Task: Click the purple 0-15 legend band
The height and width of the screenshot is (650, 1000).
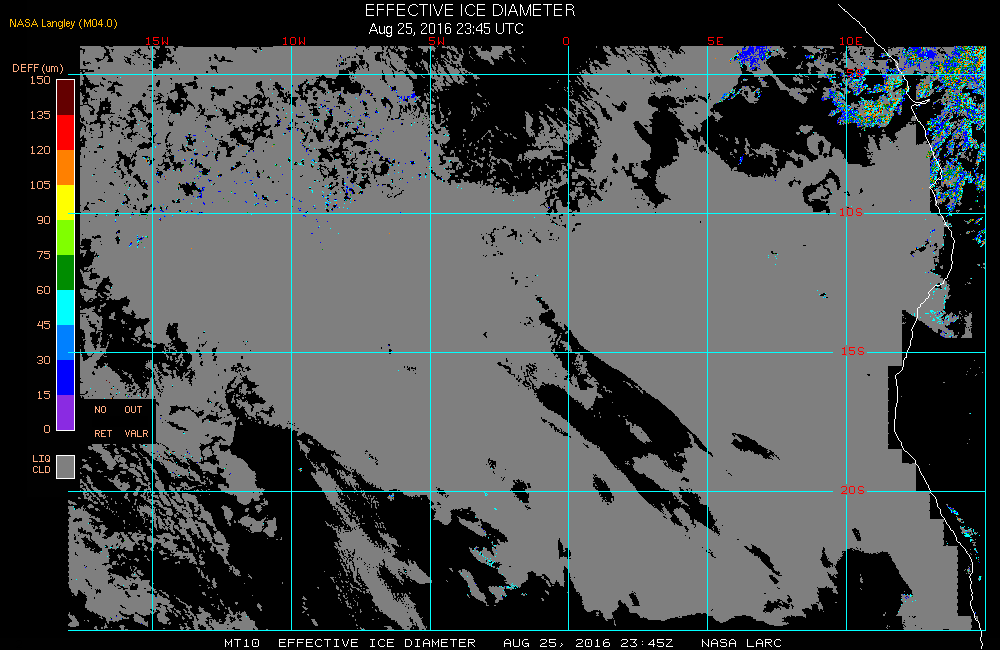Action: coord(66,413)
